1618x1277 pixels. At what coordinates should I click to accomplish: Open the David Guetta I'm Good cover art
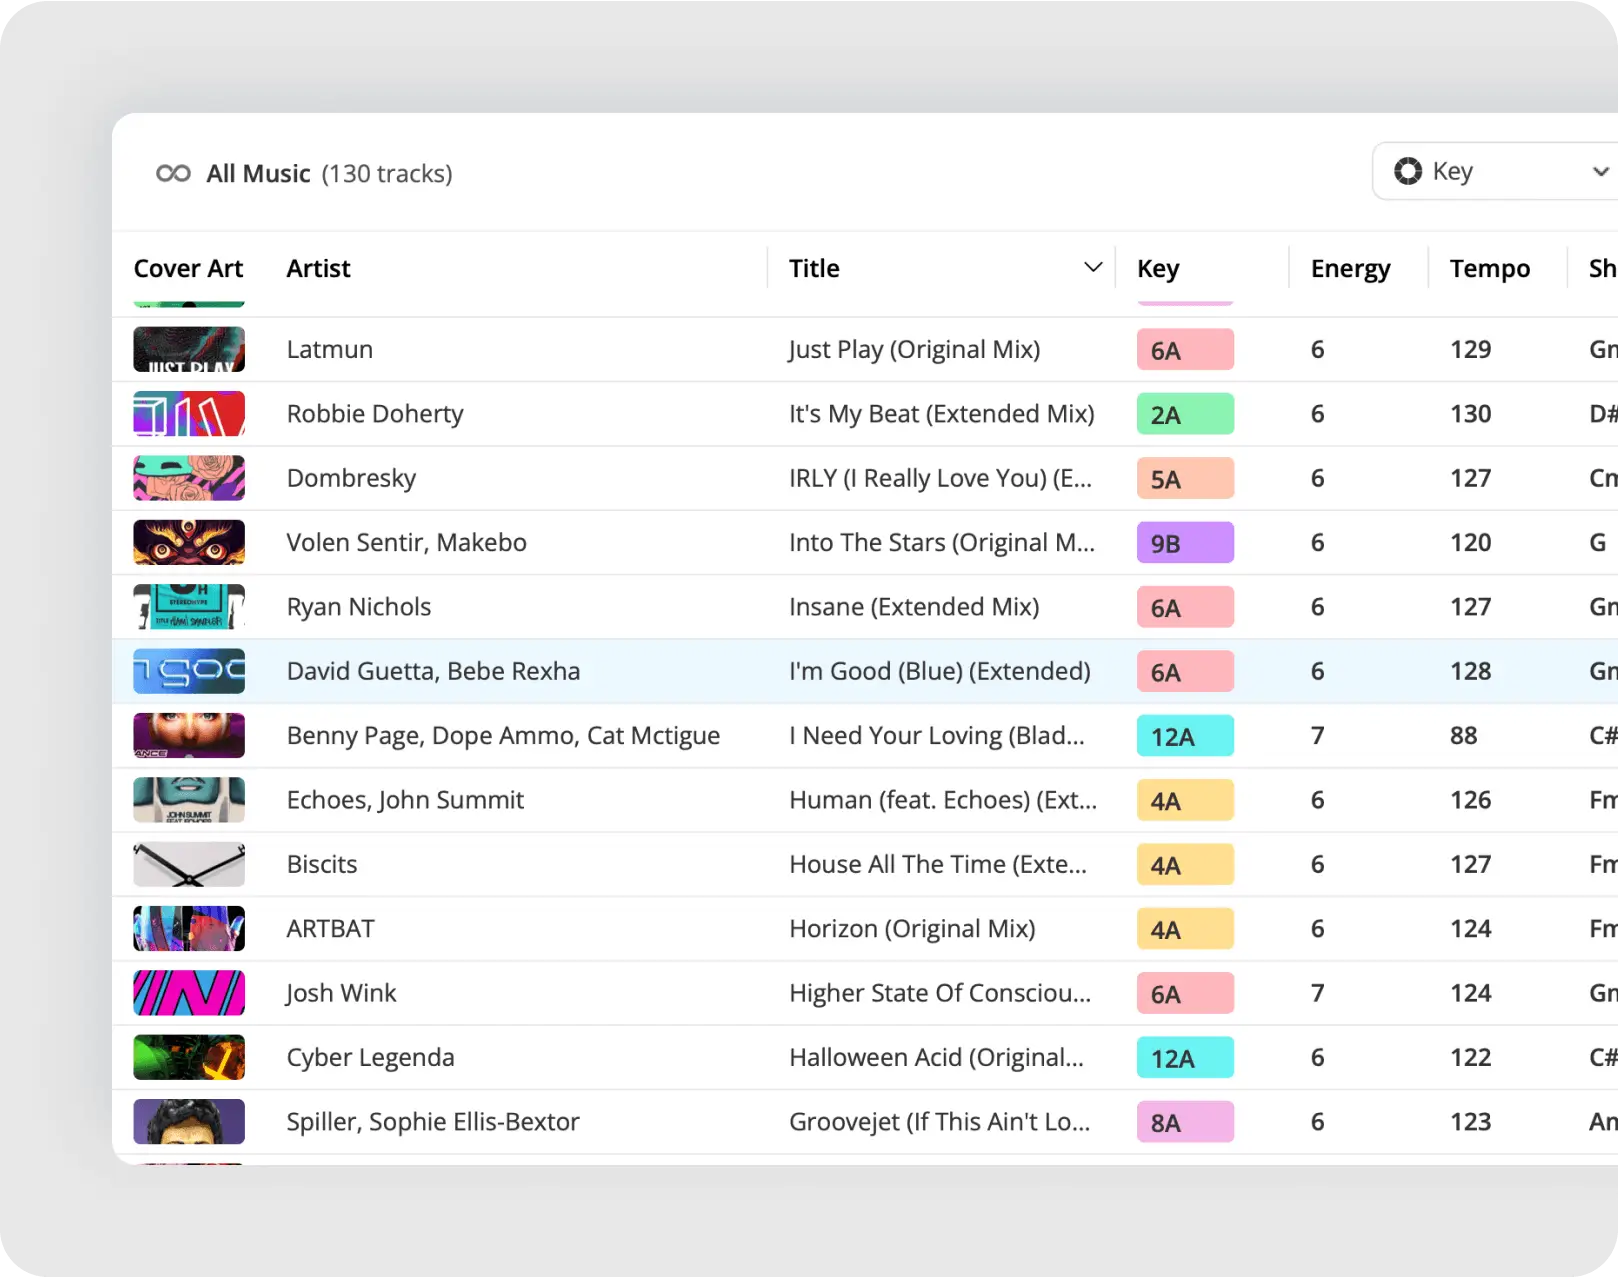189,671
